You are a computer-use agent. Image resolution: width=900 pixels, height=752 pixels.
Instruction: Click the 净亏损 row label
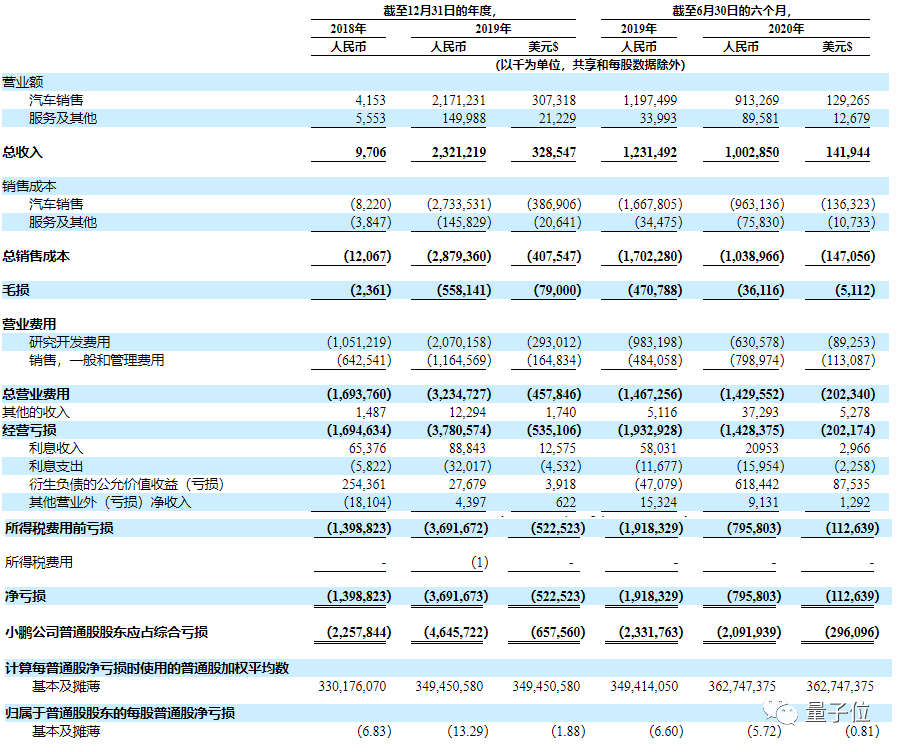[x=22, y=596]
